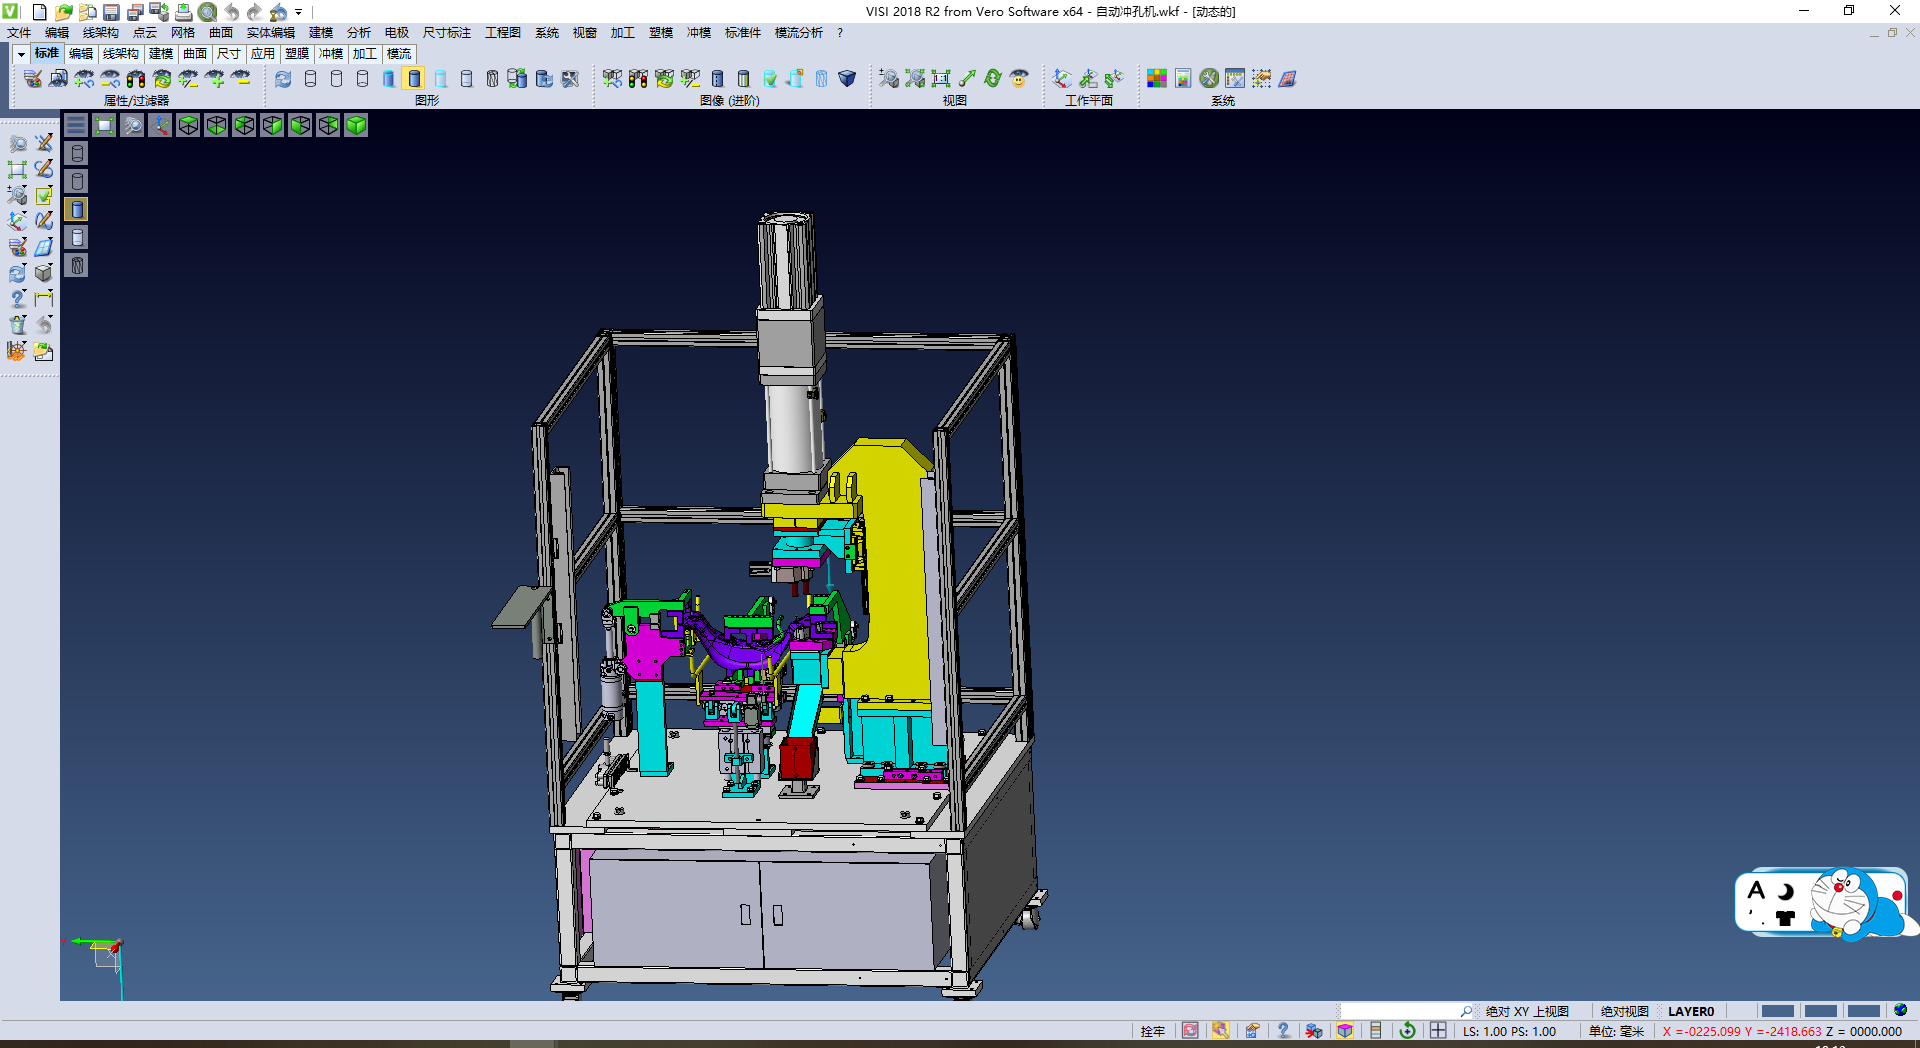Click the LAYER0 layer label
The image size is (1920, 1048).
click(1691, 1011)
